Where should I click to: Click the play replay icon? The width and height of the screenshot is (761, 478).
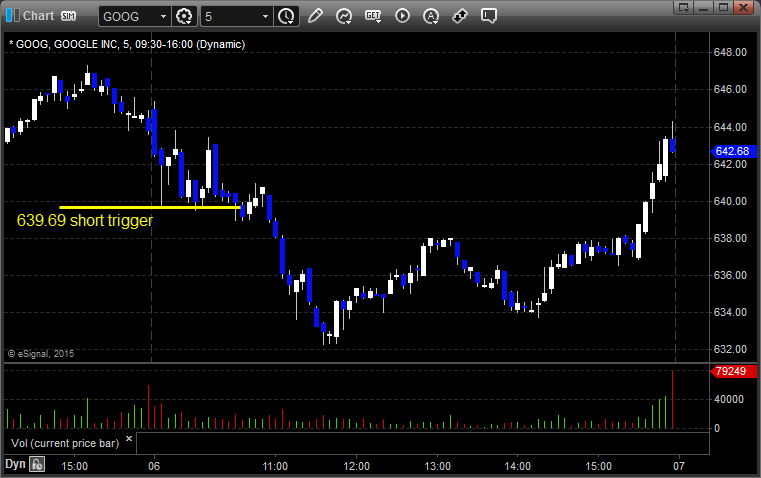(x=402, y=16)
